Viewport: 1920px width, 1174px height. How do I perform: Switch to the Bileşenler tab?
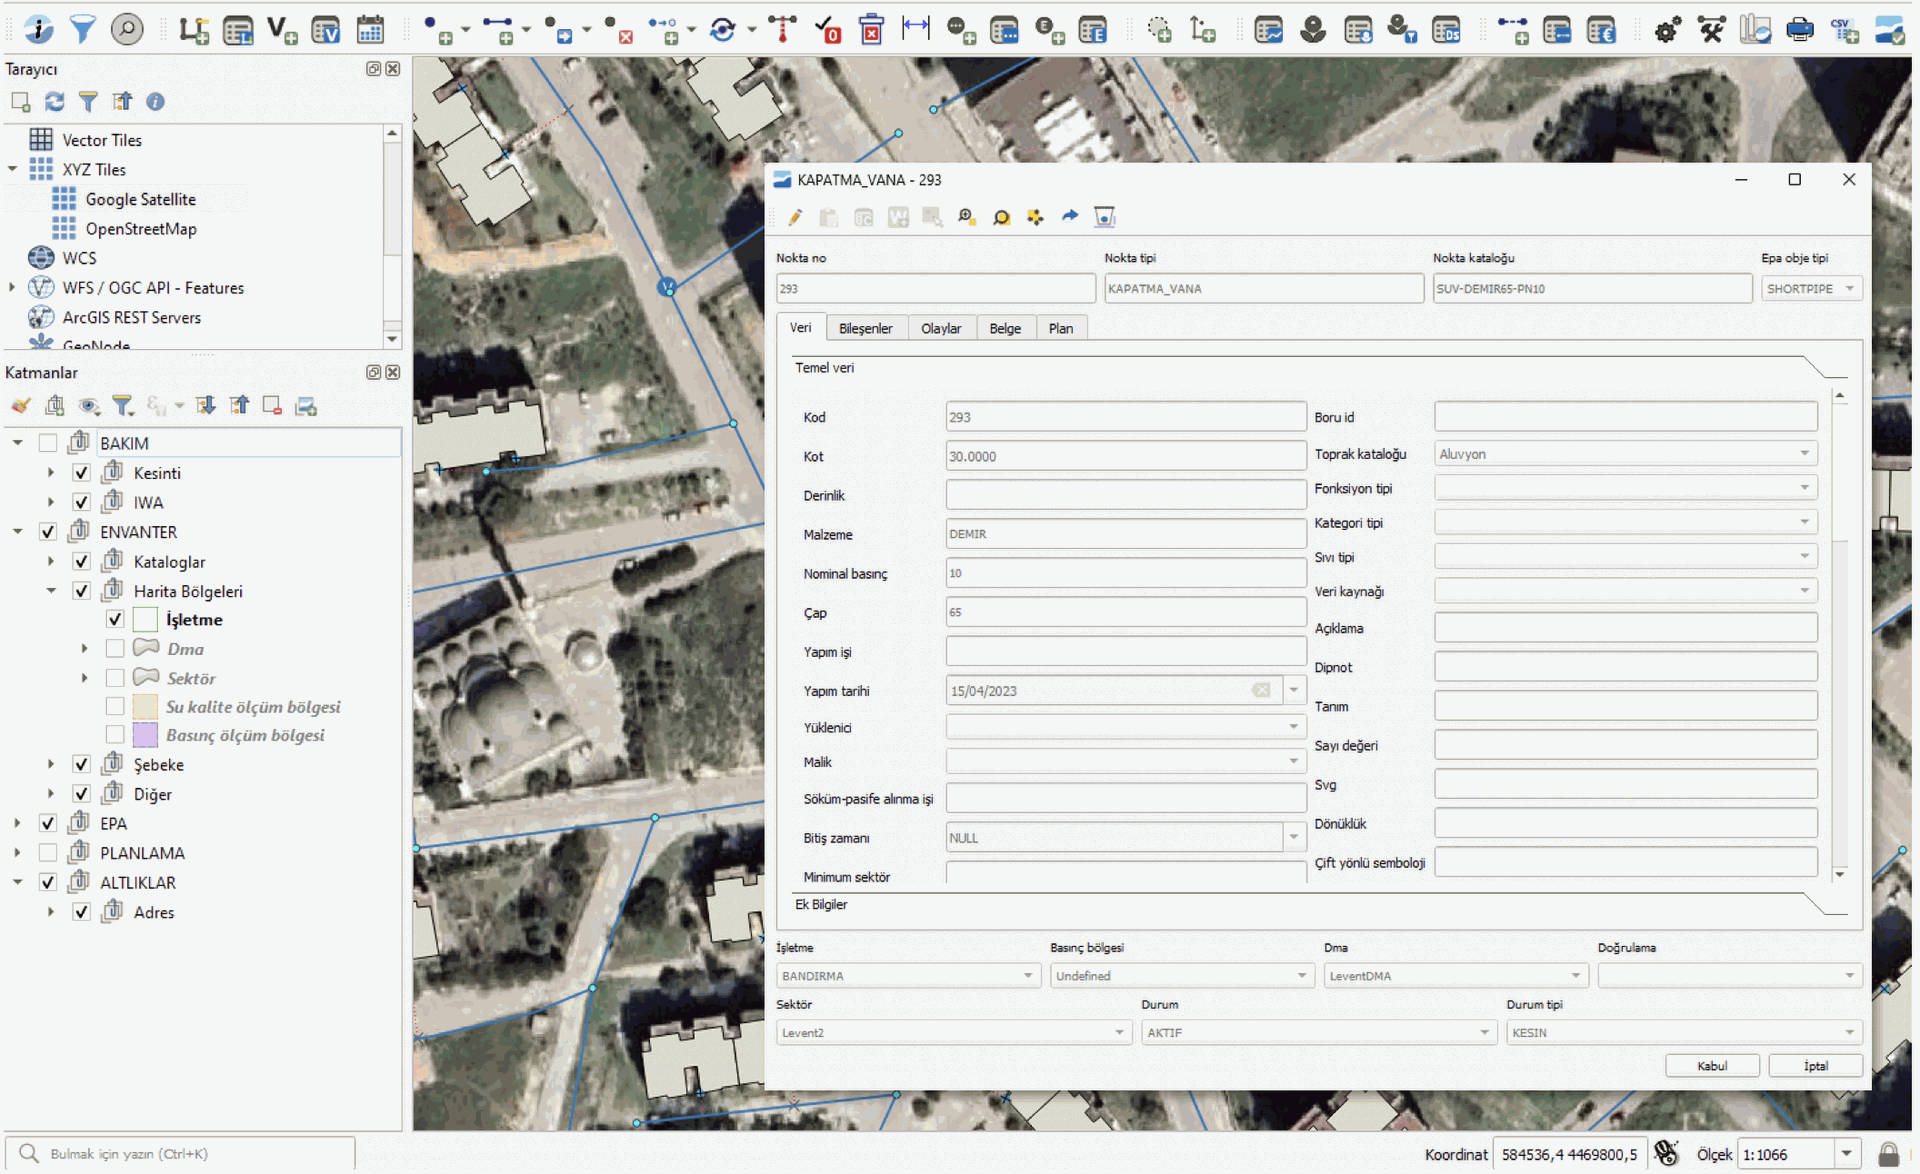pyautogui.click(x=865, y=328)
